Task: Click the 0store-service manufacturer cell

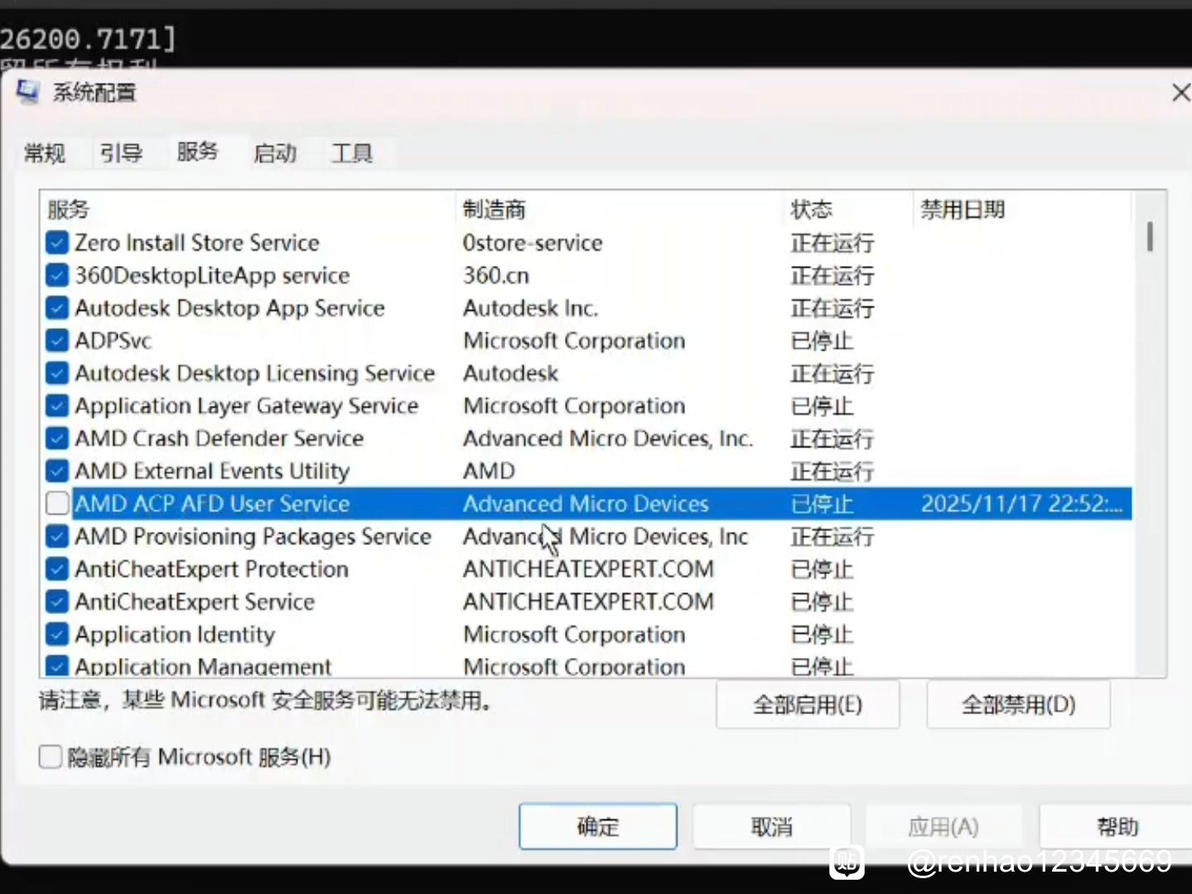Action: click(x=532, y=243)
